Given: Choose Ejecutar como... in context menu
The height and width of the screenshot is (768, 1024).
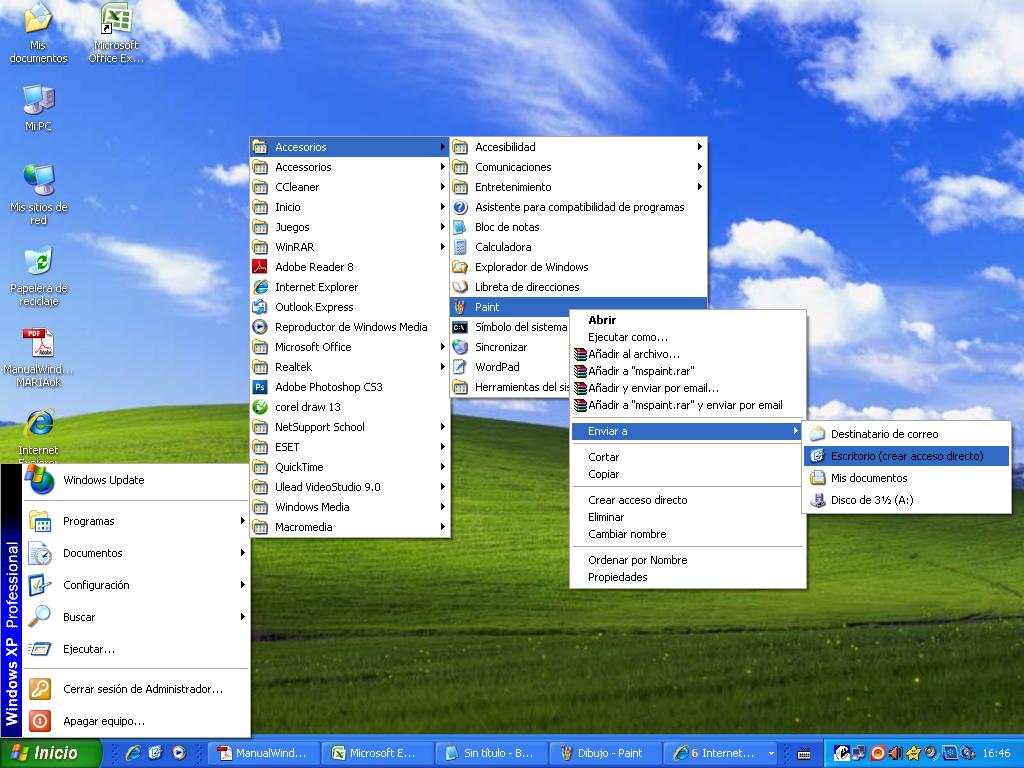Looking at the screenshot, I should coord(688,337).
